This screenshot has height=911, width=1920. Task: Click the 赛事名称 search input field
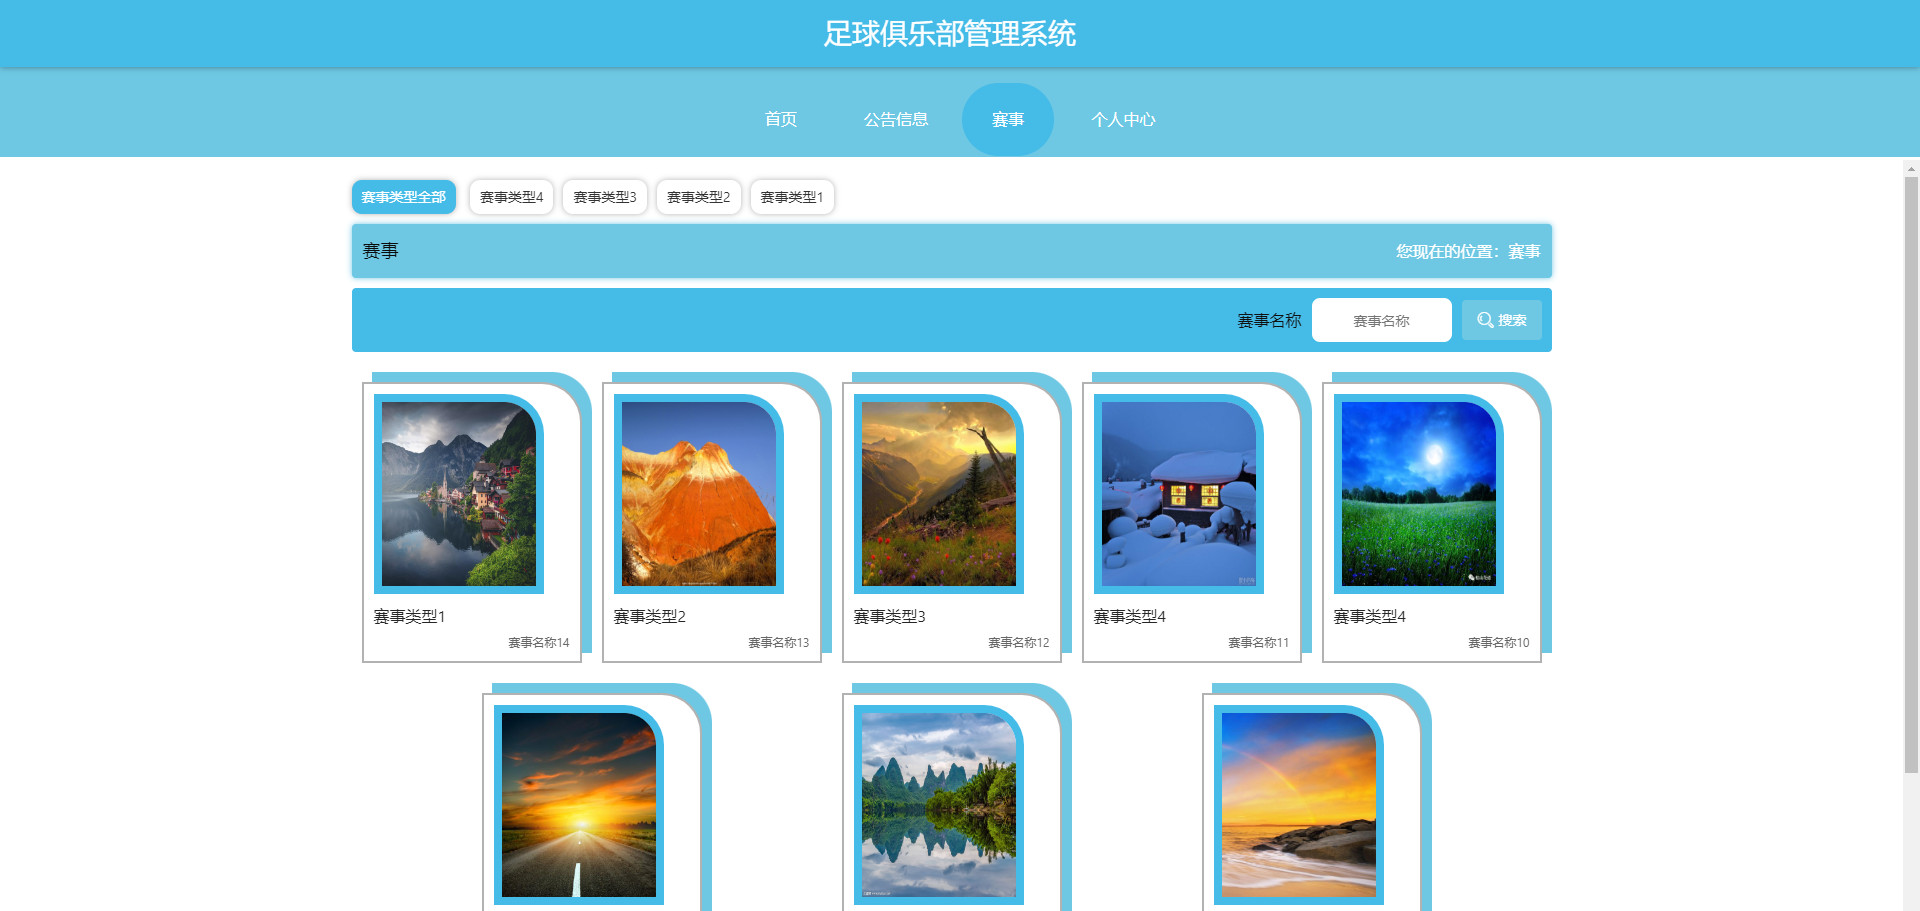1382,320
